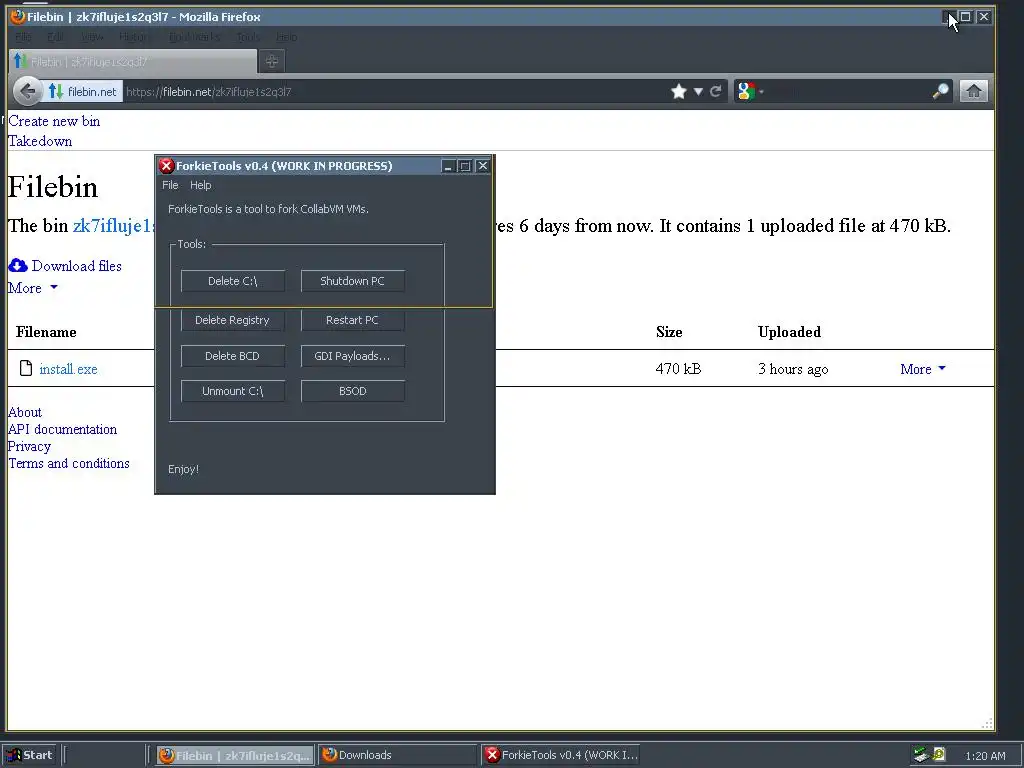Click the filebin.net site identity badge
This screenshot has height=768, width=1024.
[x=83, y=92]
